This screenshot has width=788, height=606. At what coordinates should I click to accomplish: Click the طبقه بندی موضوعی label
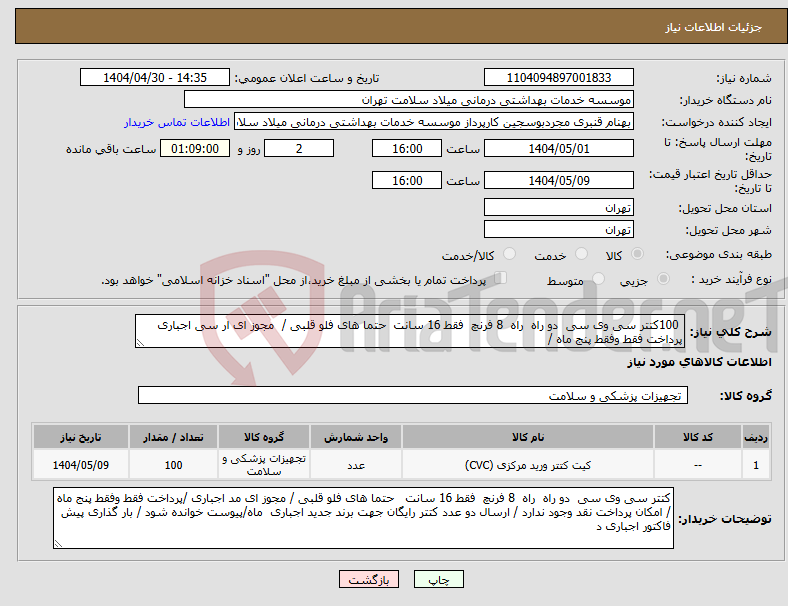pos(719,254)
